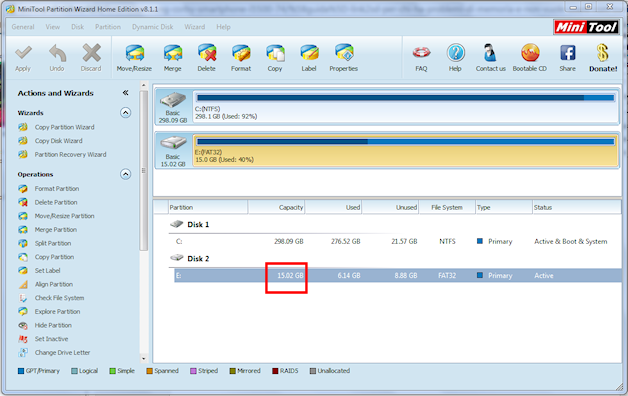
Task: Click the GPT/Primary legend swatch
Action: pyautogui.click(x=21, y=371)
